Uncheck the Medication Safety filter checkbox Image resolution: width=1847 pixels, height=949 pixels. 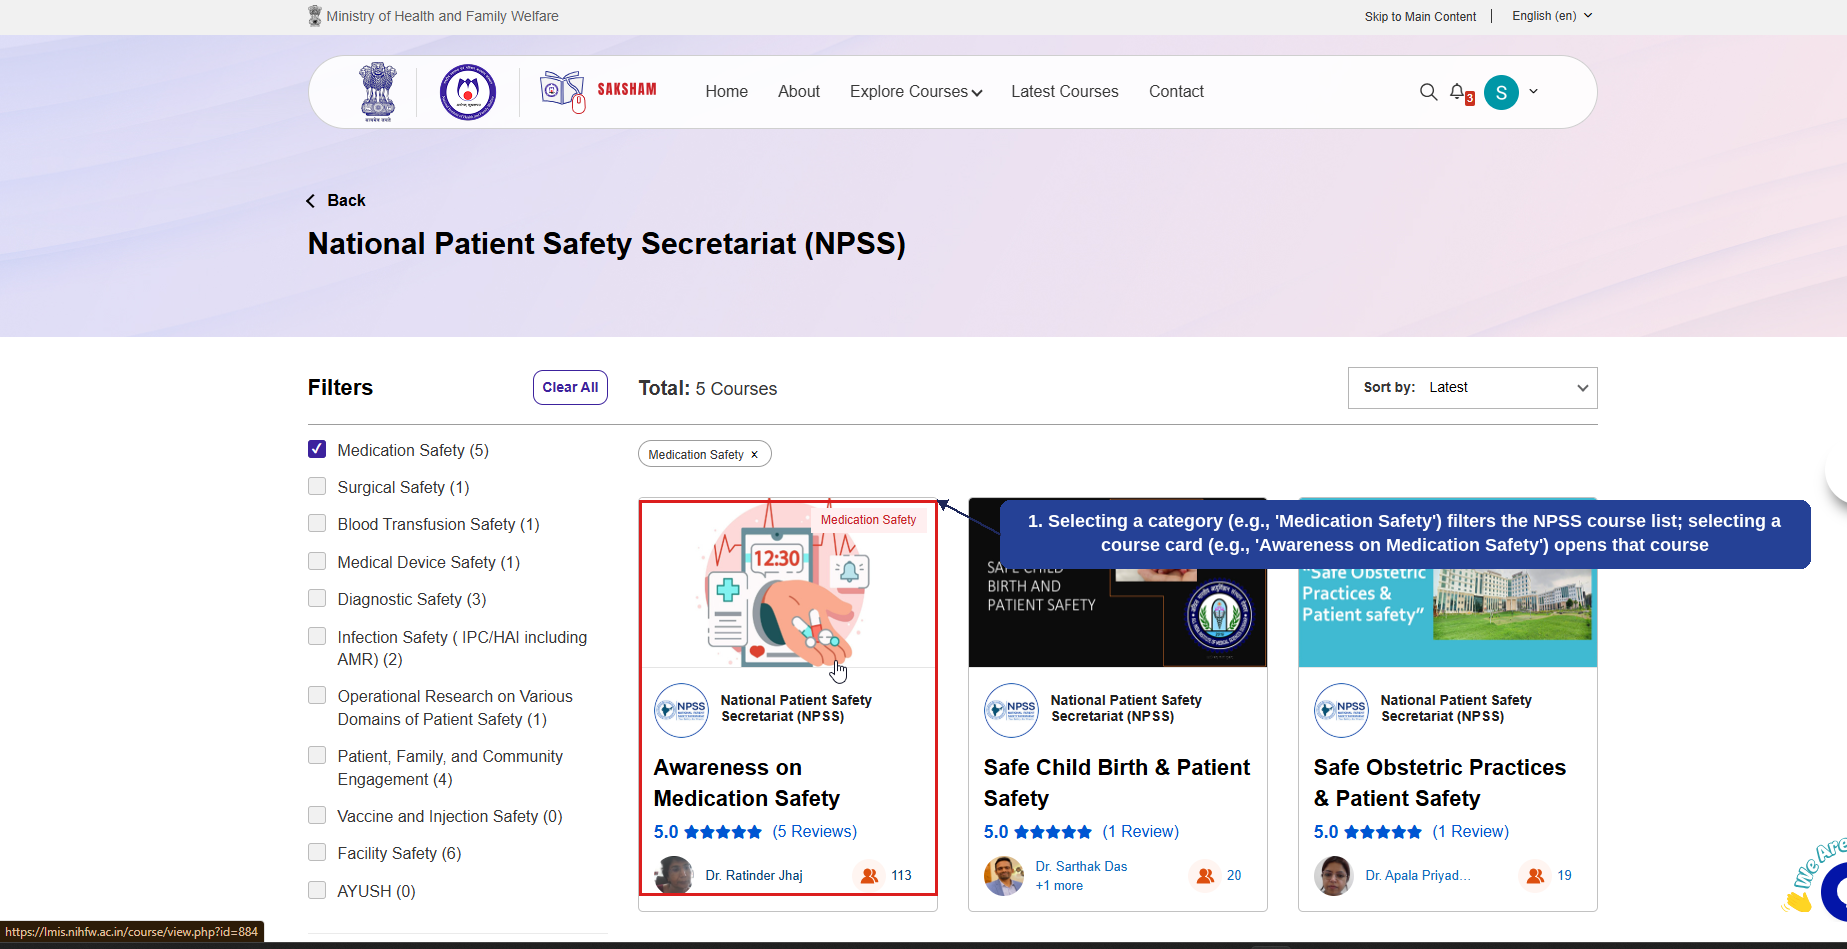[317, 449]
